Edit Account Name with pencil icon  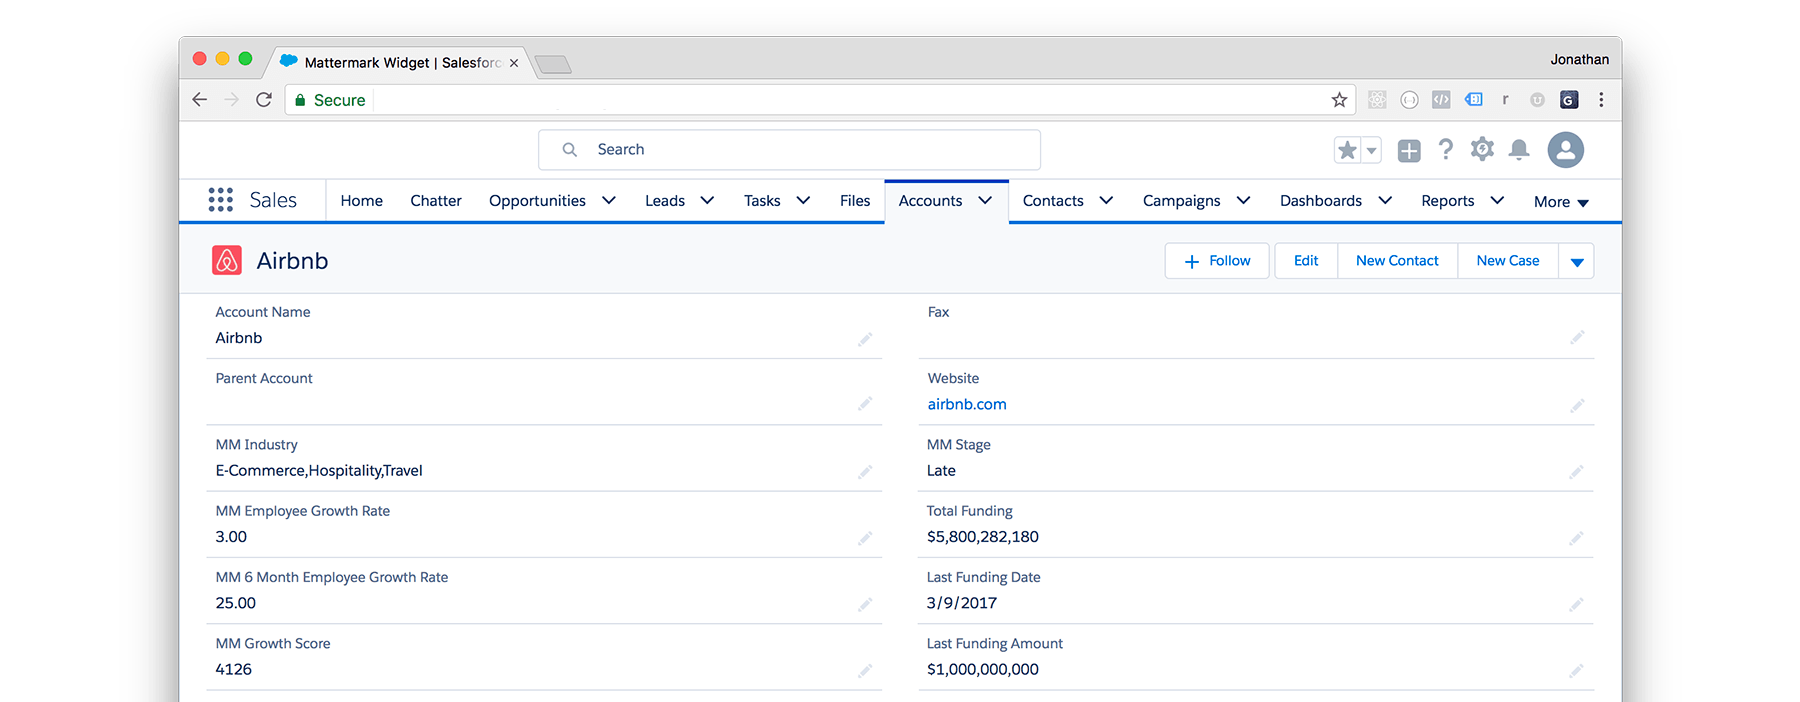tap(865, 339)
